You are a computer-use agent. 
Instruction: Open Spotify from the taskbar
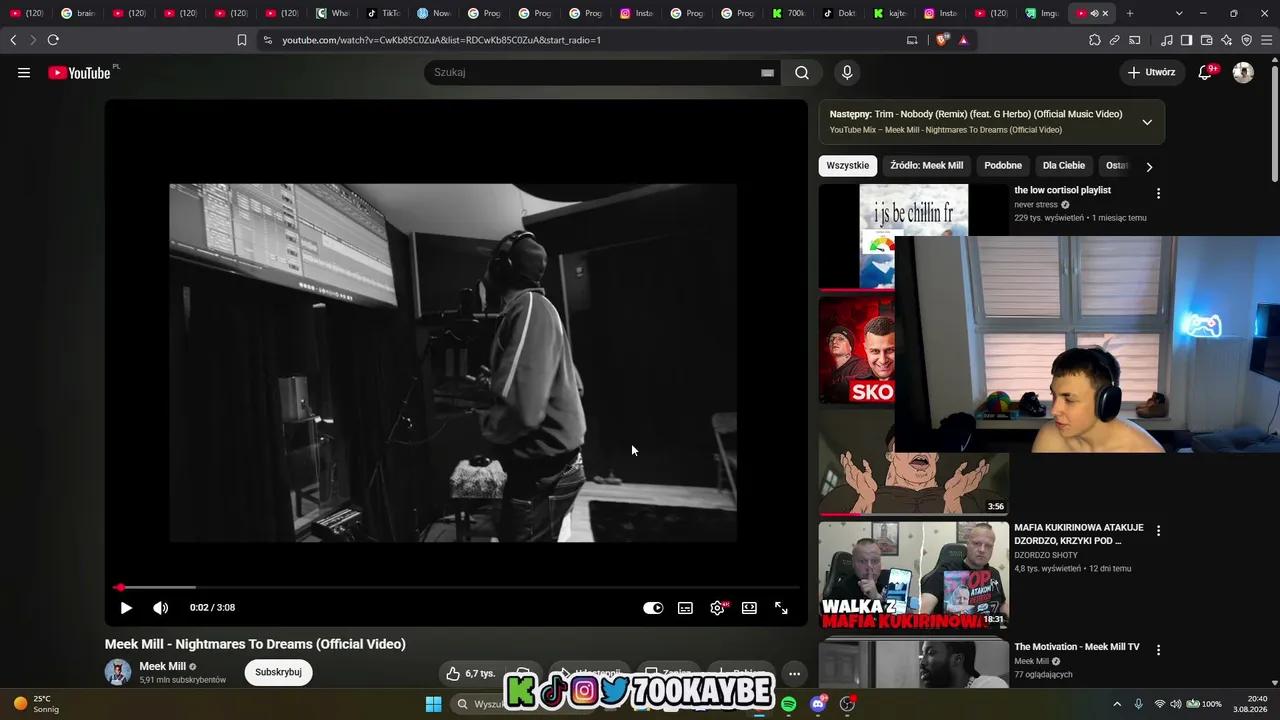pos(789,704)
